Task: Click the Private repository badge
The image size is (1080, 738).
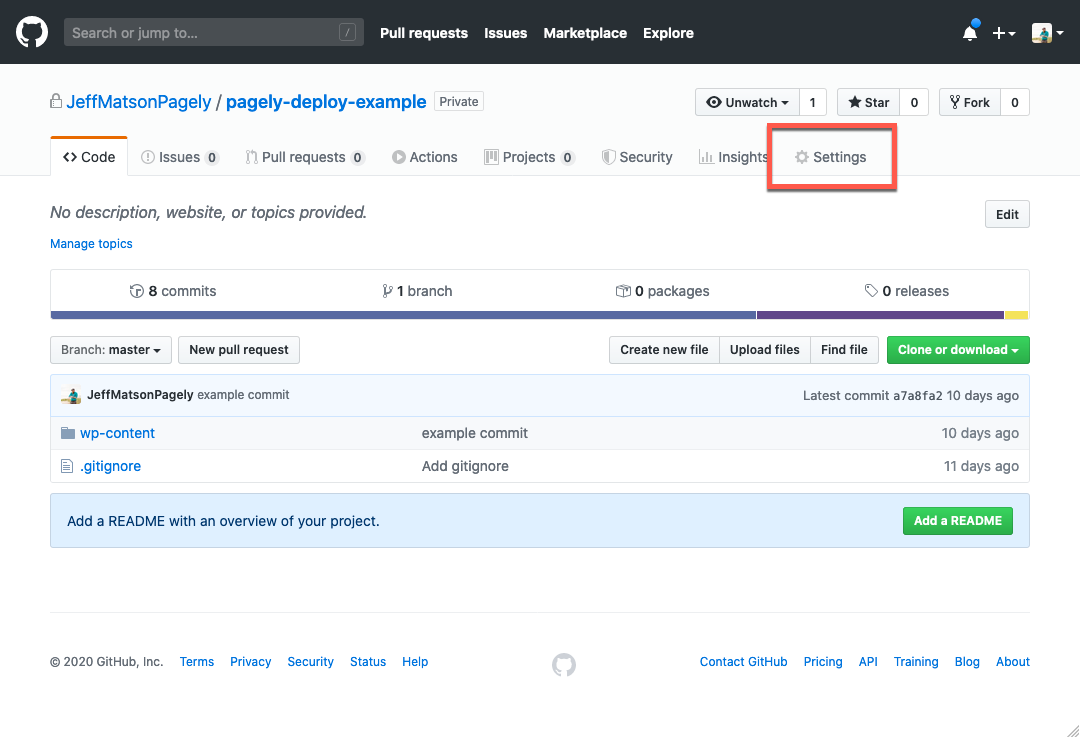Action: click(x=459, y=101)
